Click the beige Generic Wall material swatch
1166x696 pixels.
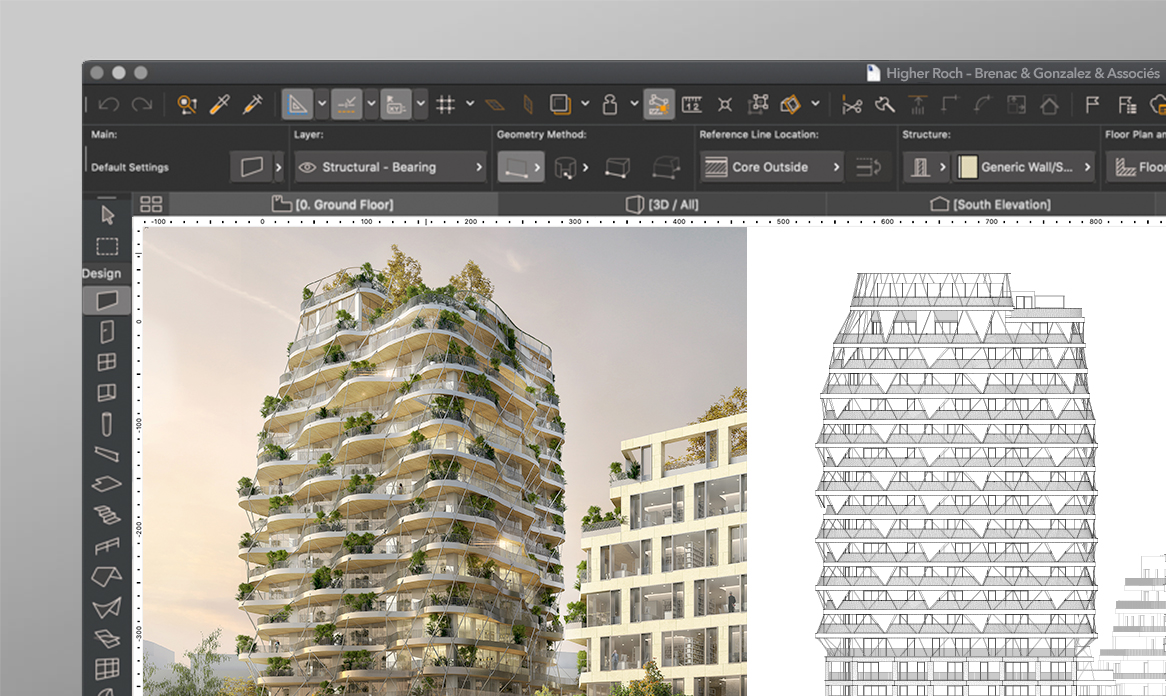pos(967,167)
